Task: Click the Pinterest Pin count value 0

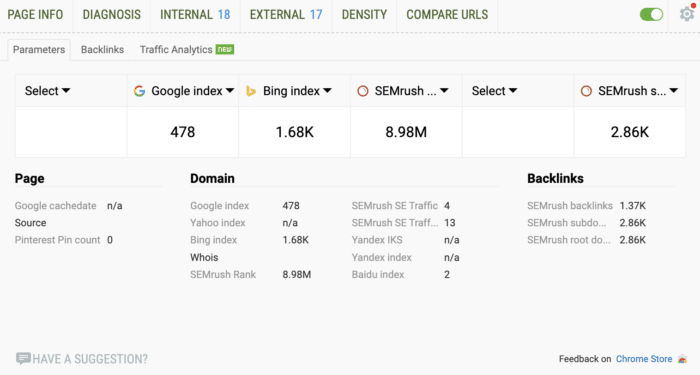Action: coord(110,240)
